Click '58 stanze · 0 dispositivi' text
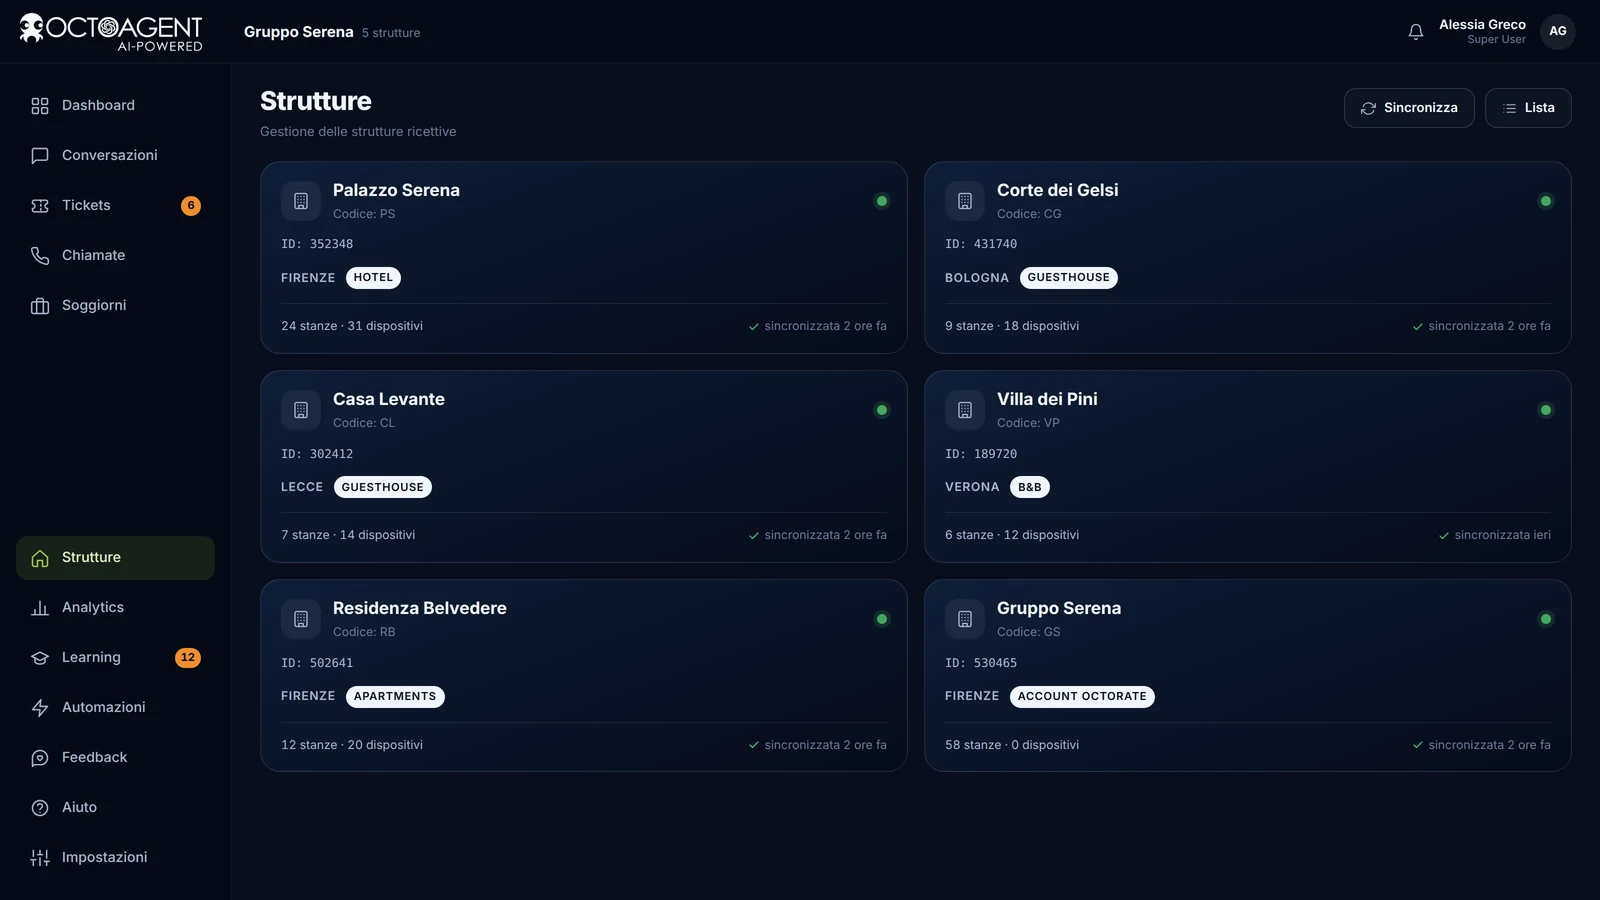 [x=1012, y=745]
